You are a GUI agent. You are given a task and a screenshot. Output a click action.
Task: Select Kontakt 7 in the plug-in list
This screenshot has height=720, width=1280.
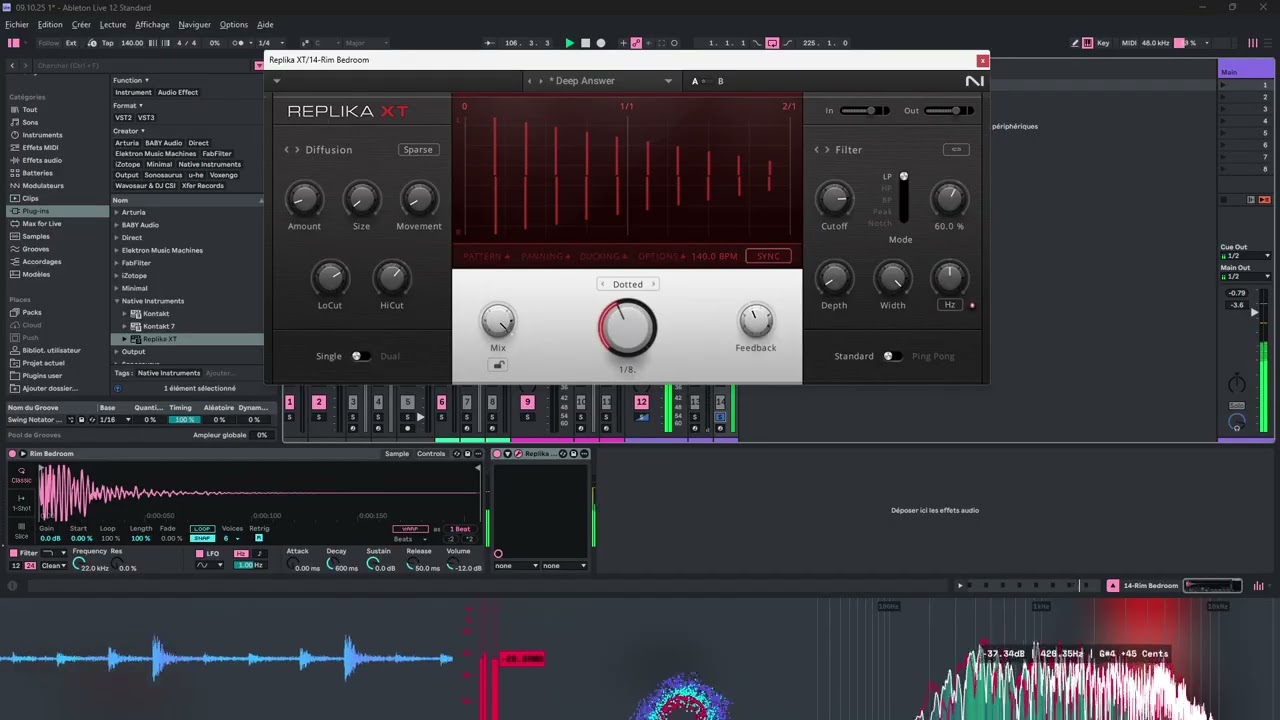[158, 326]
